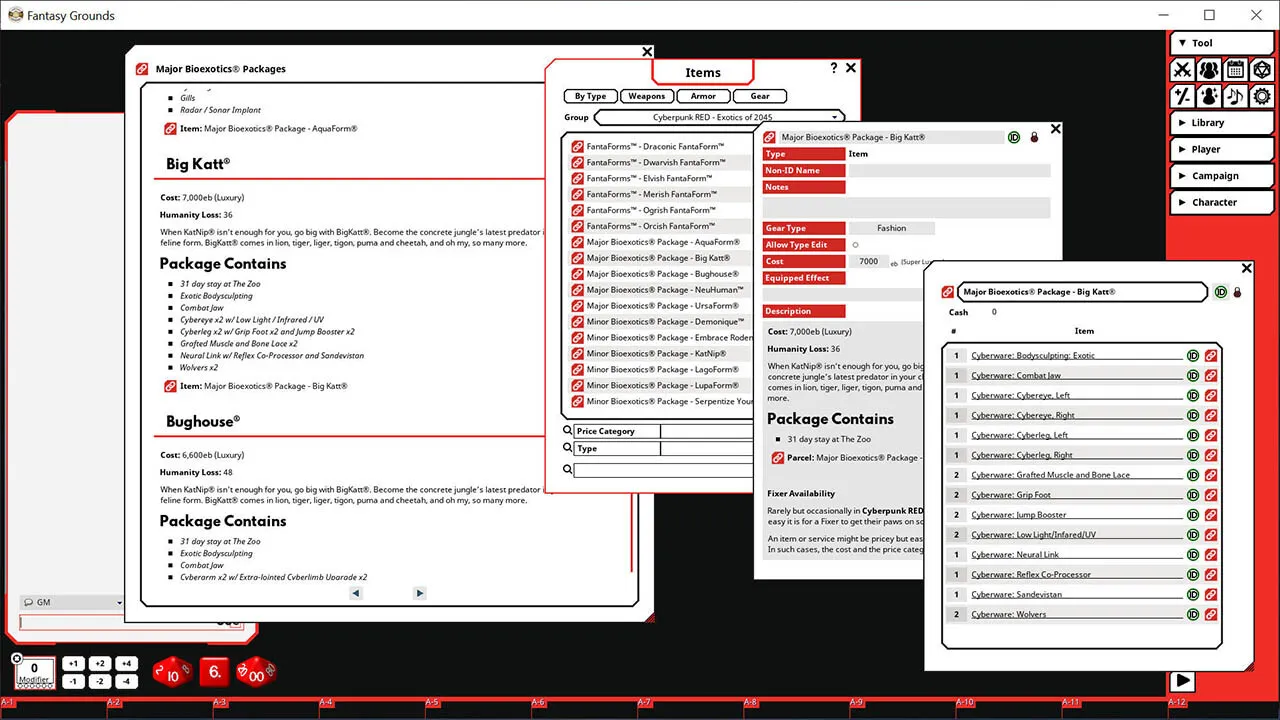Viewport: 1280px width, 720px height.
Task: Reset the modifier via circle icon
Action: (x=17, y=659)
